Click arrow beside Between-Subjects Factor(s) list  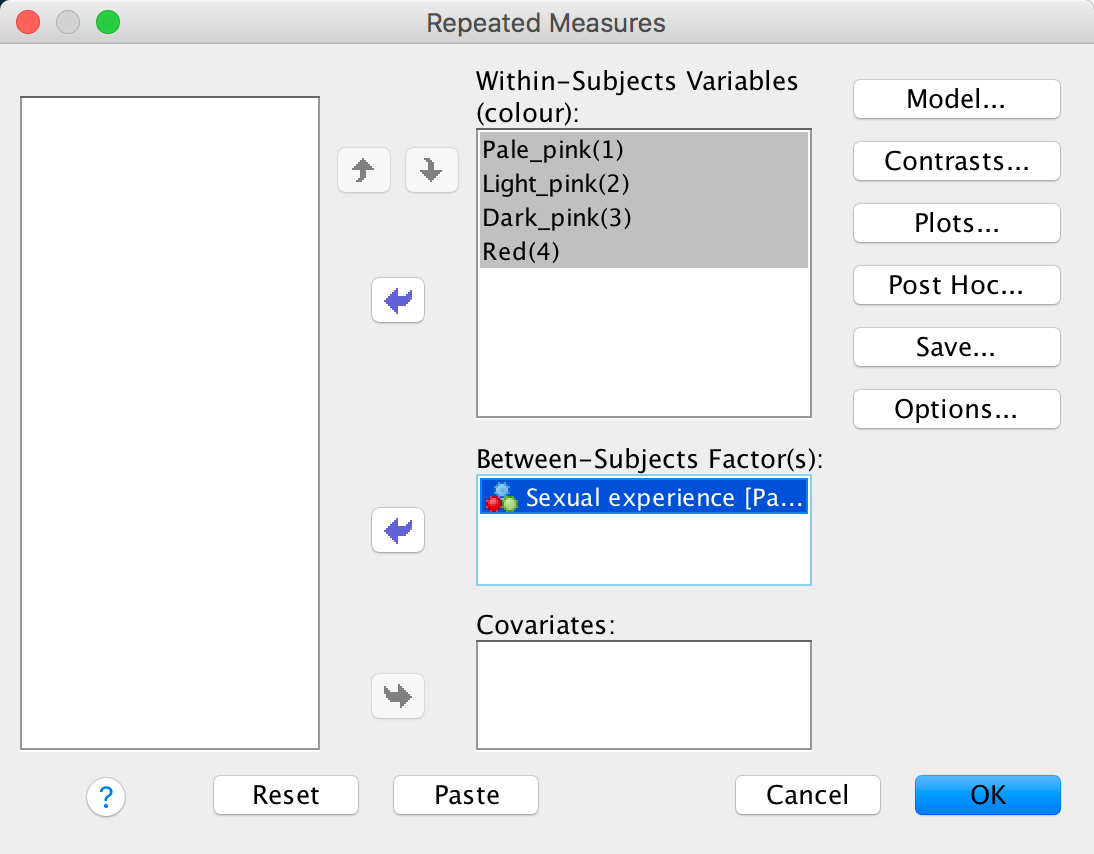(x=398, y=530)
